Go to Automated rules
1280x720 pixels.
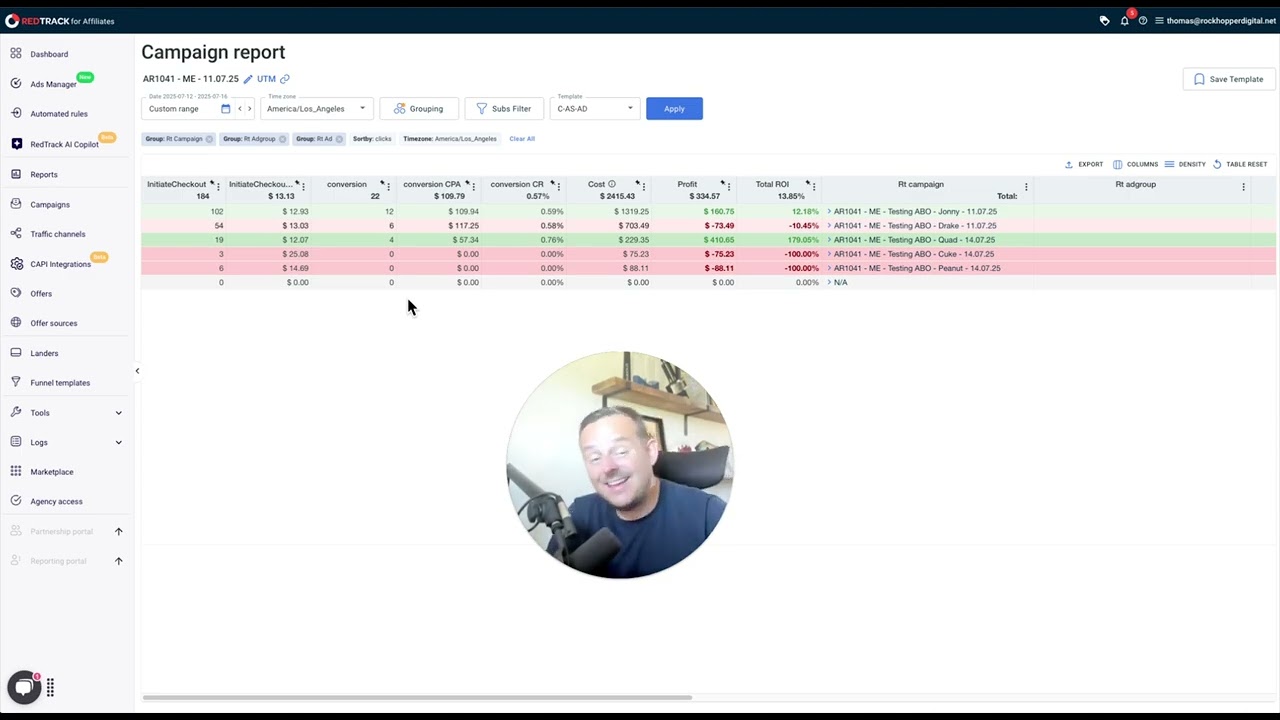[59, 114]
